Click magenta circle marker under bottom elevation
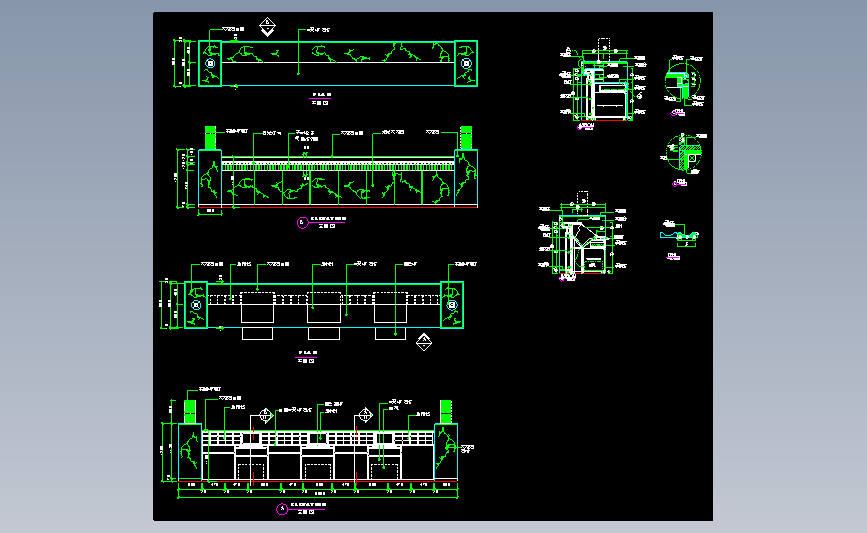Viewport: 867px width, 533px height. pos(282,509)
